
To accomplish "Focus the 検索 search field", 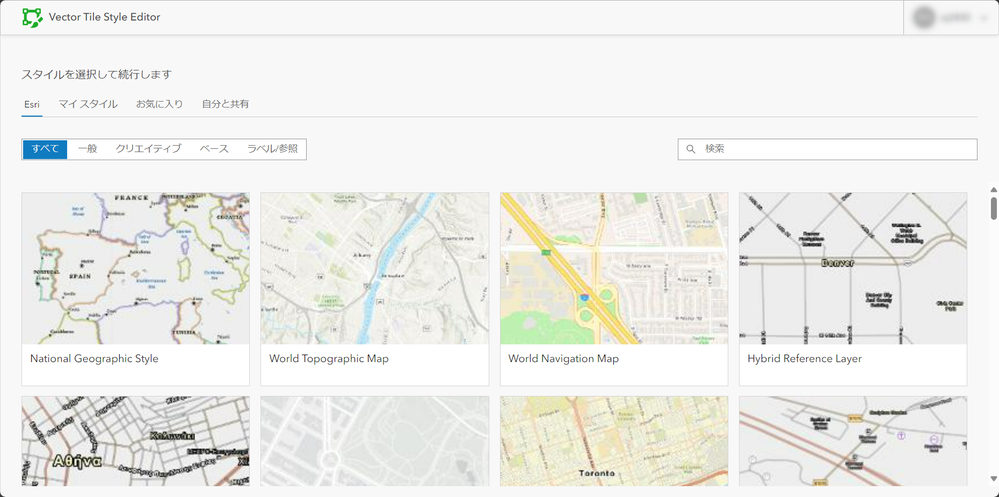I will pyautogui.click(x=835, y=149).
